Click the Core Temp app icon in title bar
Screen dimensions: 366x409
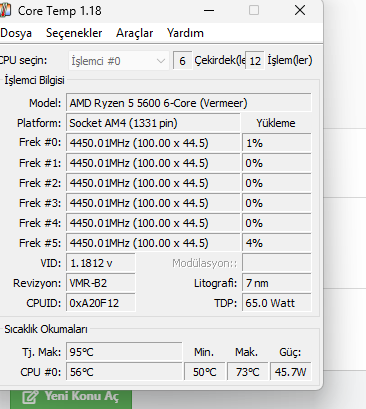pos(5,10)
